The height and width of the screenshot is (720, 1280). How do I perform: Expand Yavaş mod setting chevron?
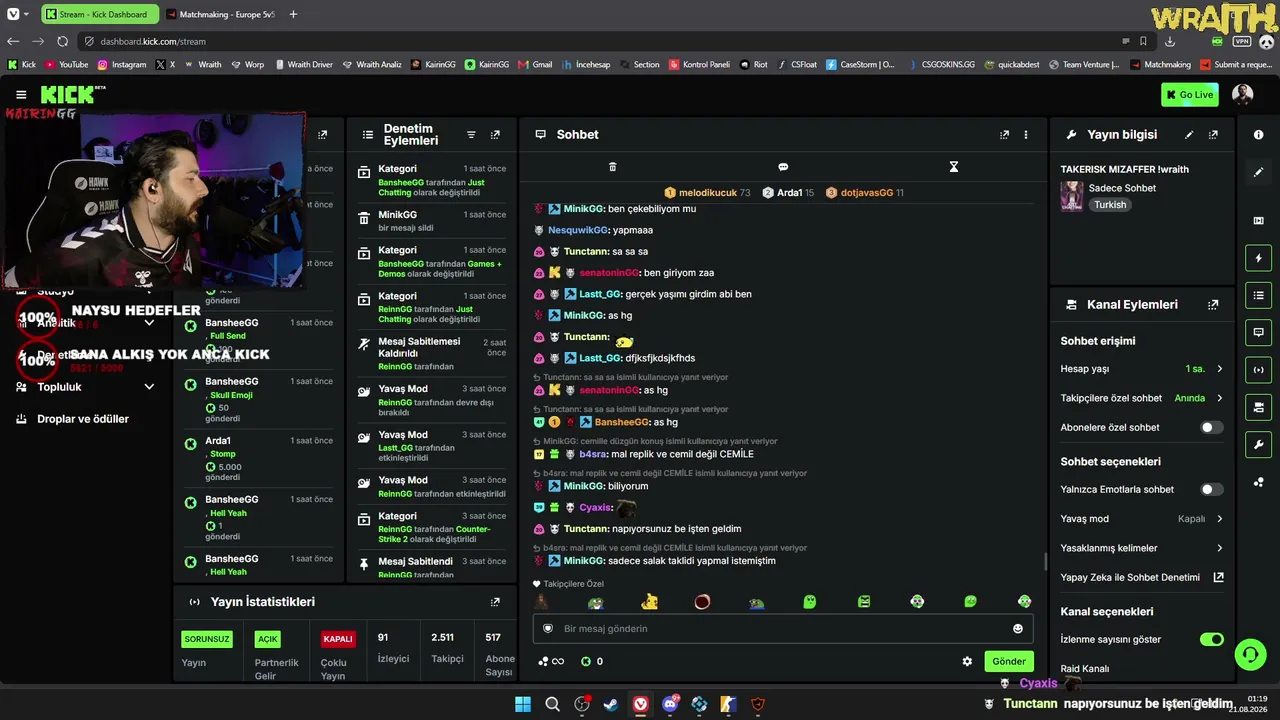pos(1219,519)
